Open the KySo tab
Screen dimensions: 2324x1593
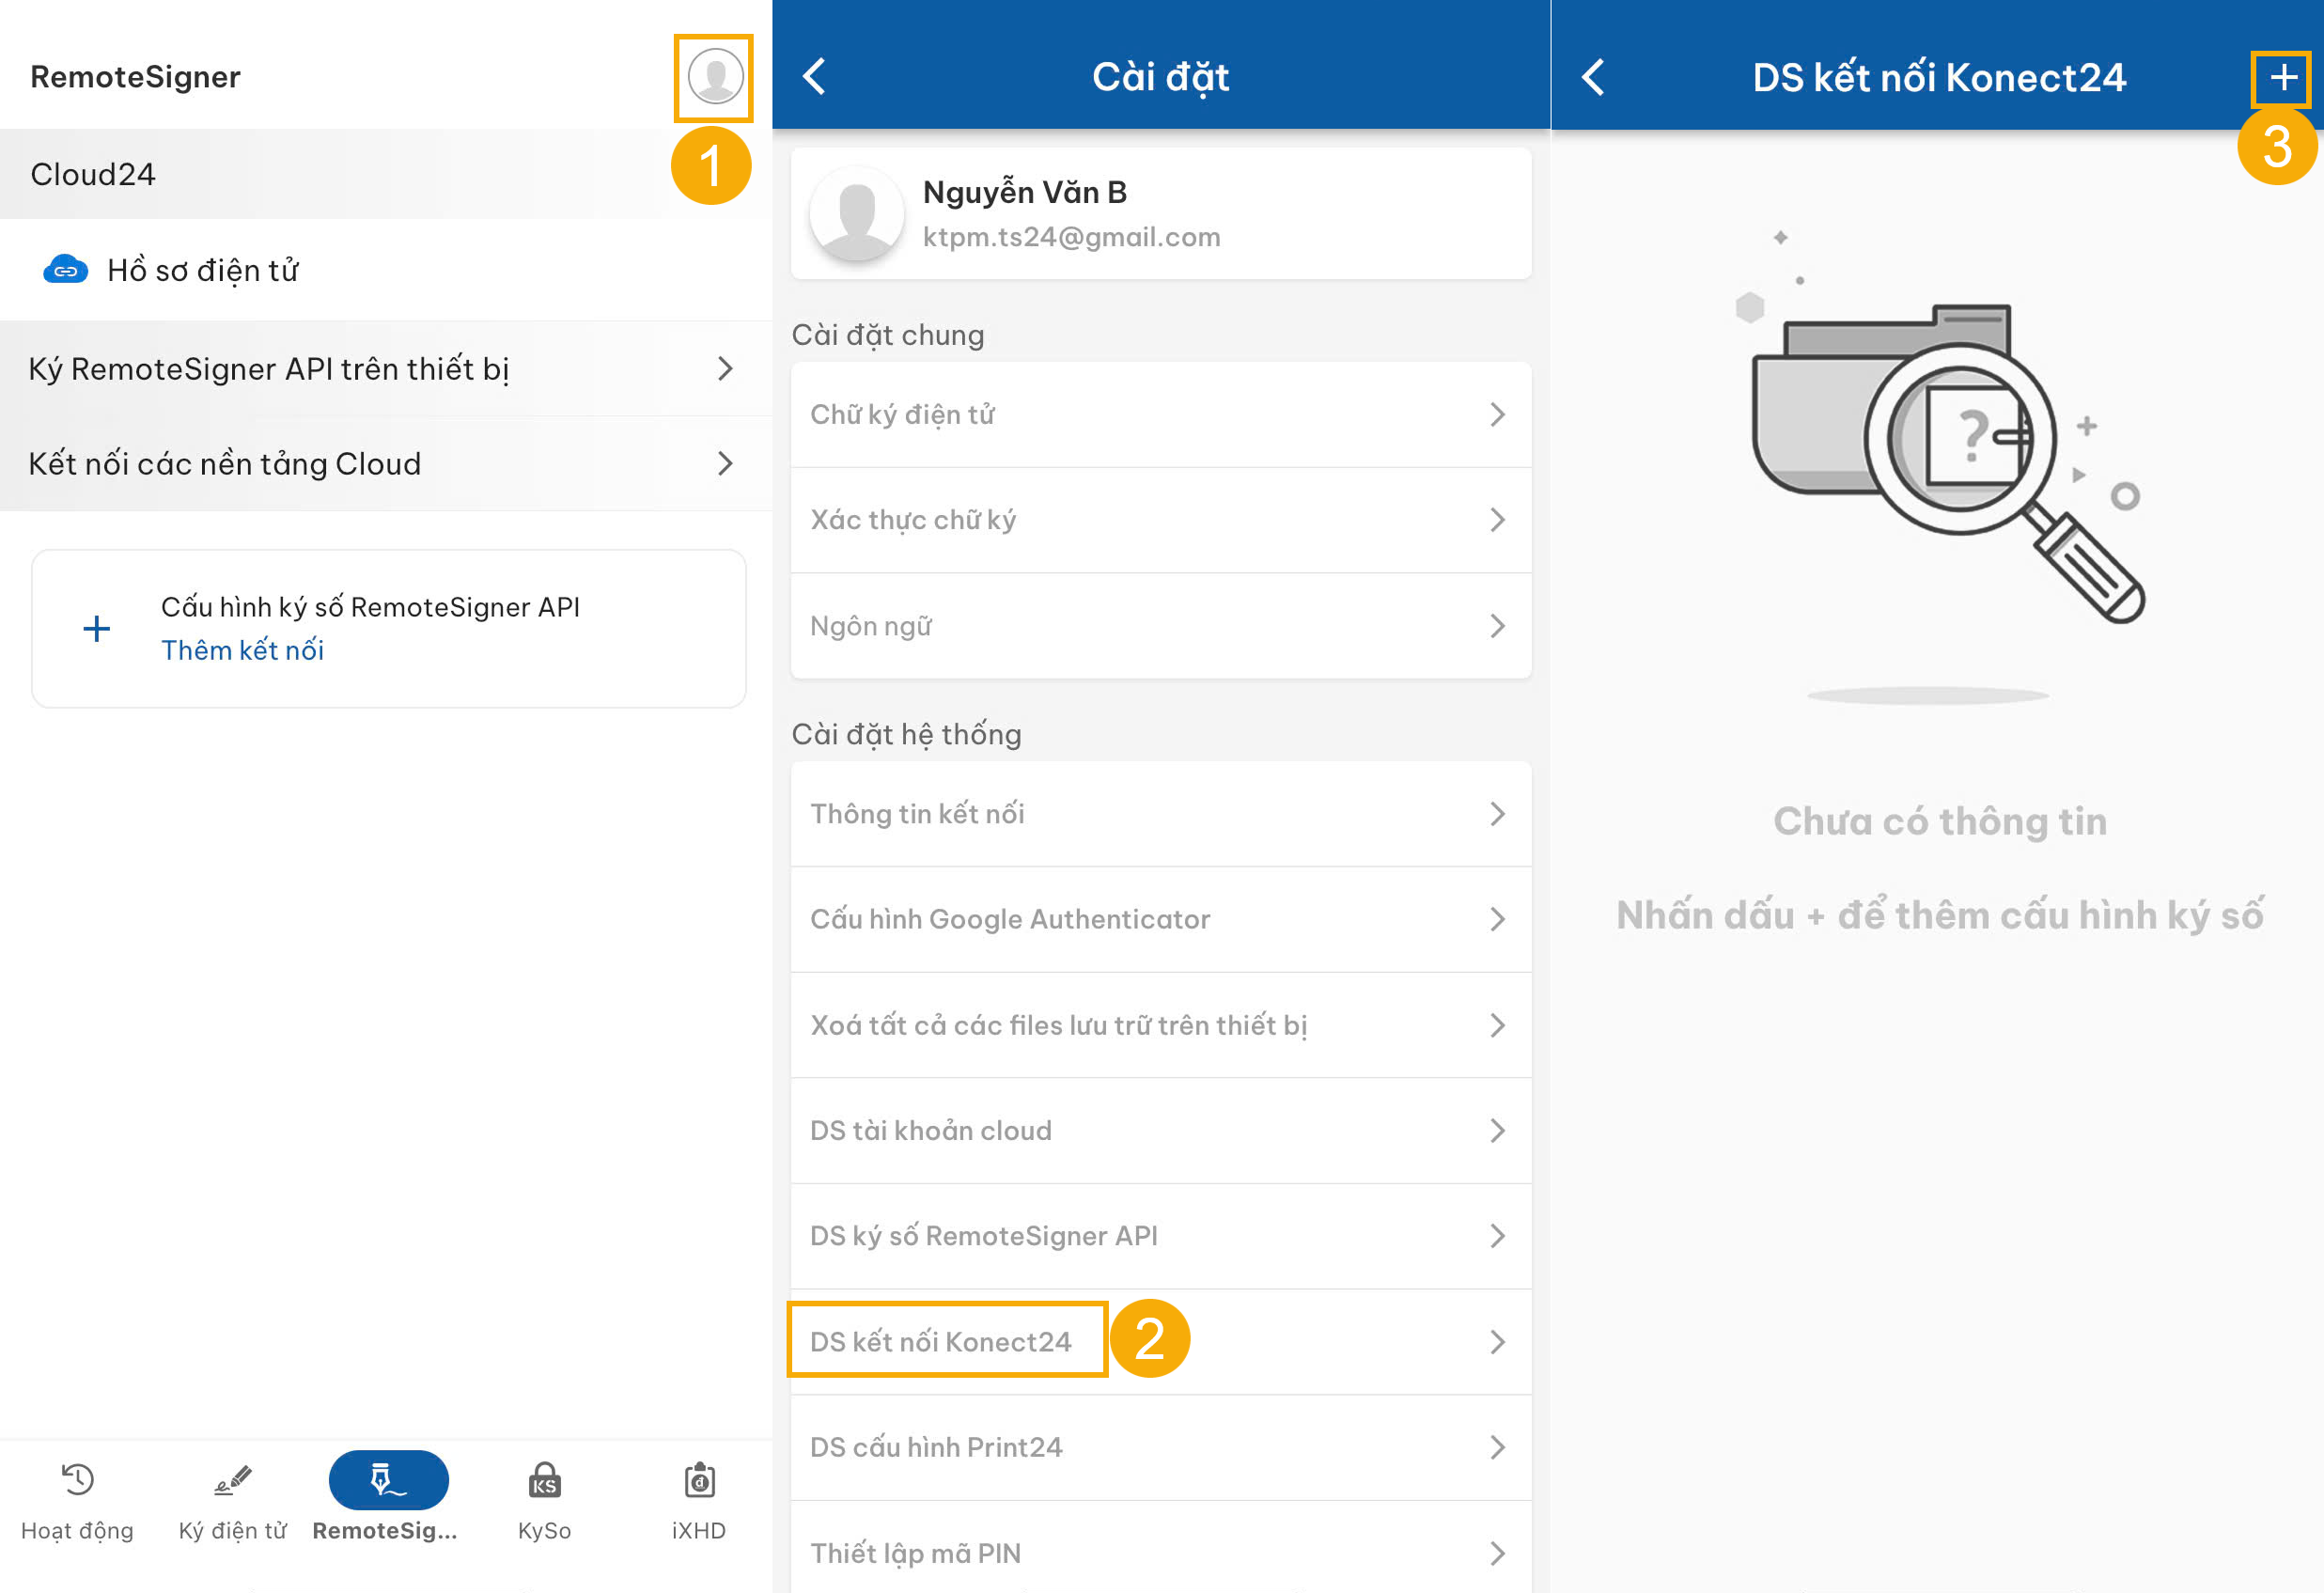coord(544,1499)
